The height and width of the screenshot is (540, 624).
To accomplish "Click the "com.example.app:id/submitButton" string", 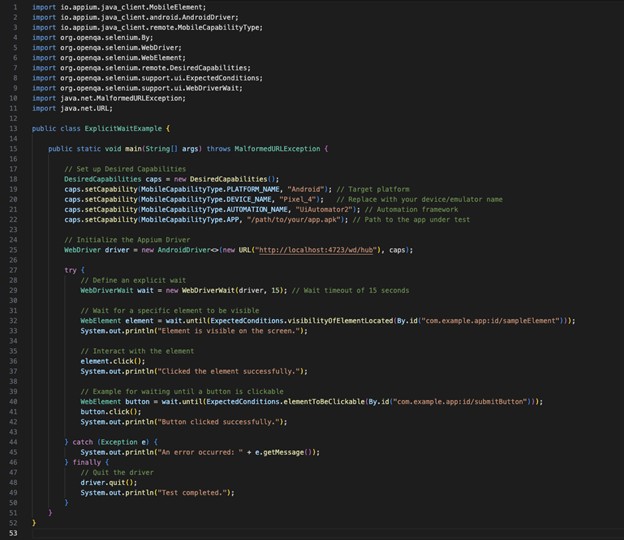I will coord(460,402).
